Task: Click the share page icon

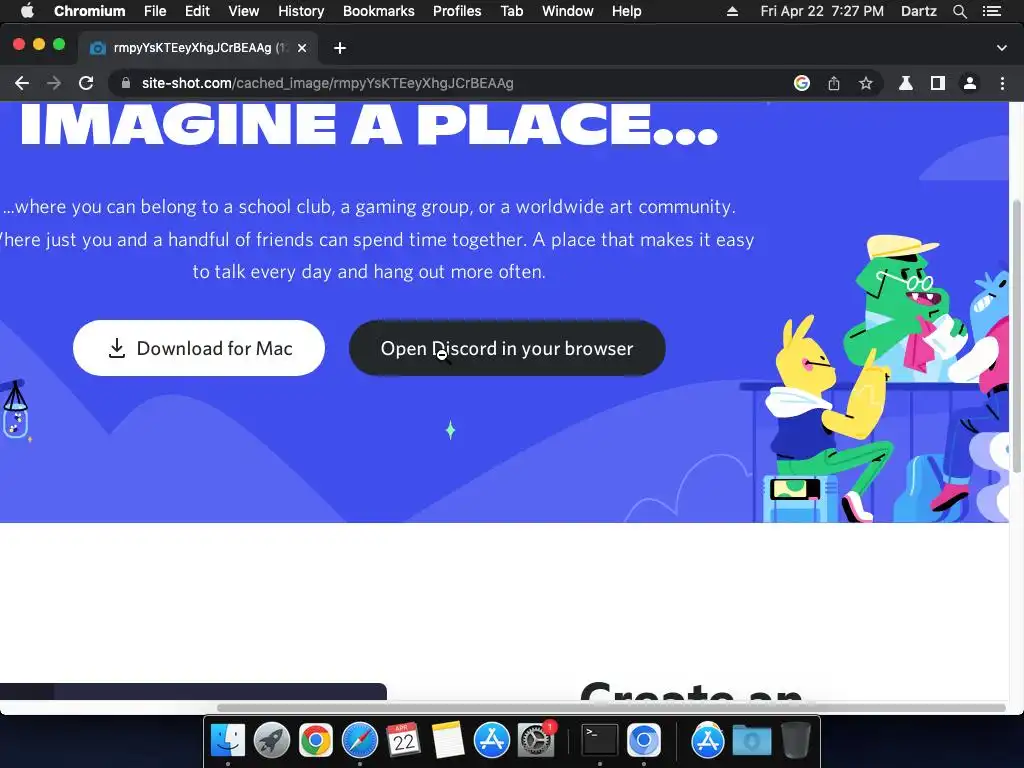Action: [834, 83]
